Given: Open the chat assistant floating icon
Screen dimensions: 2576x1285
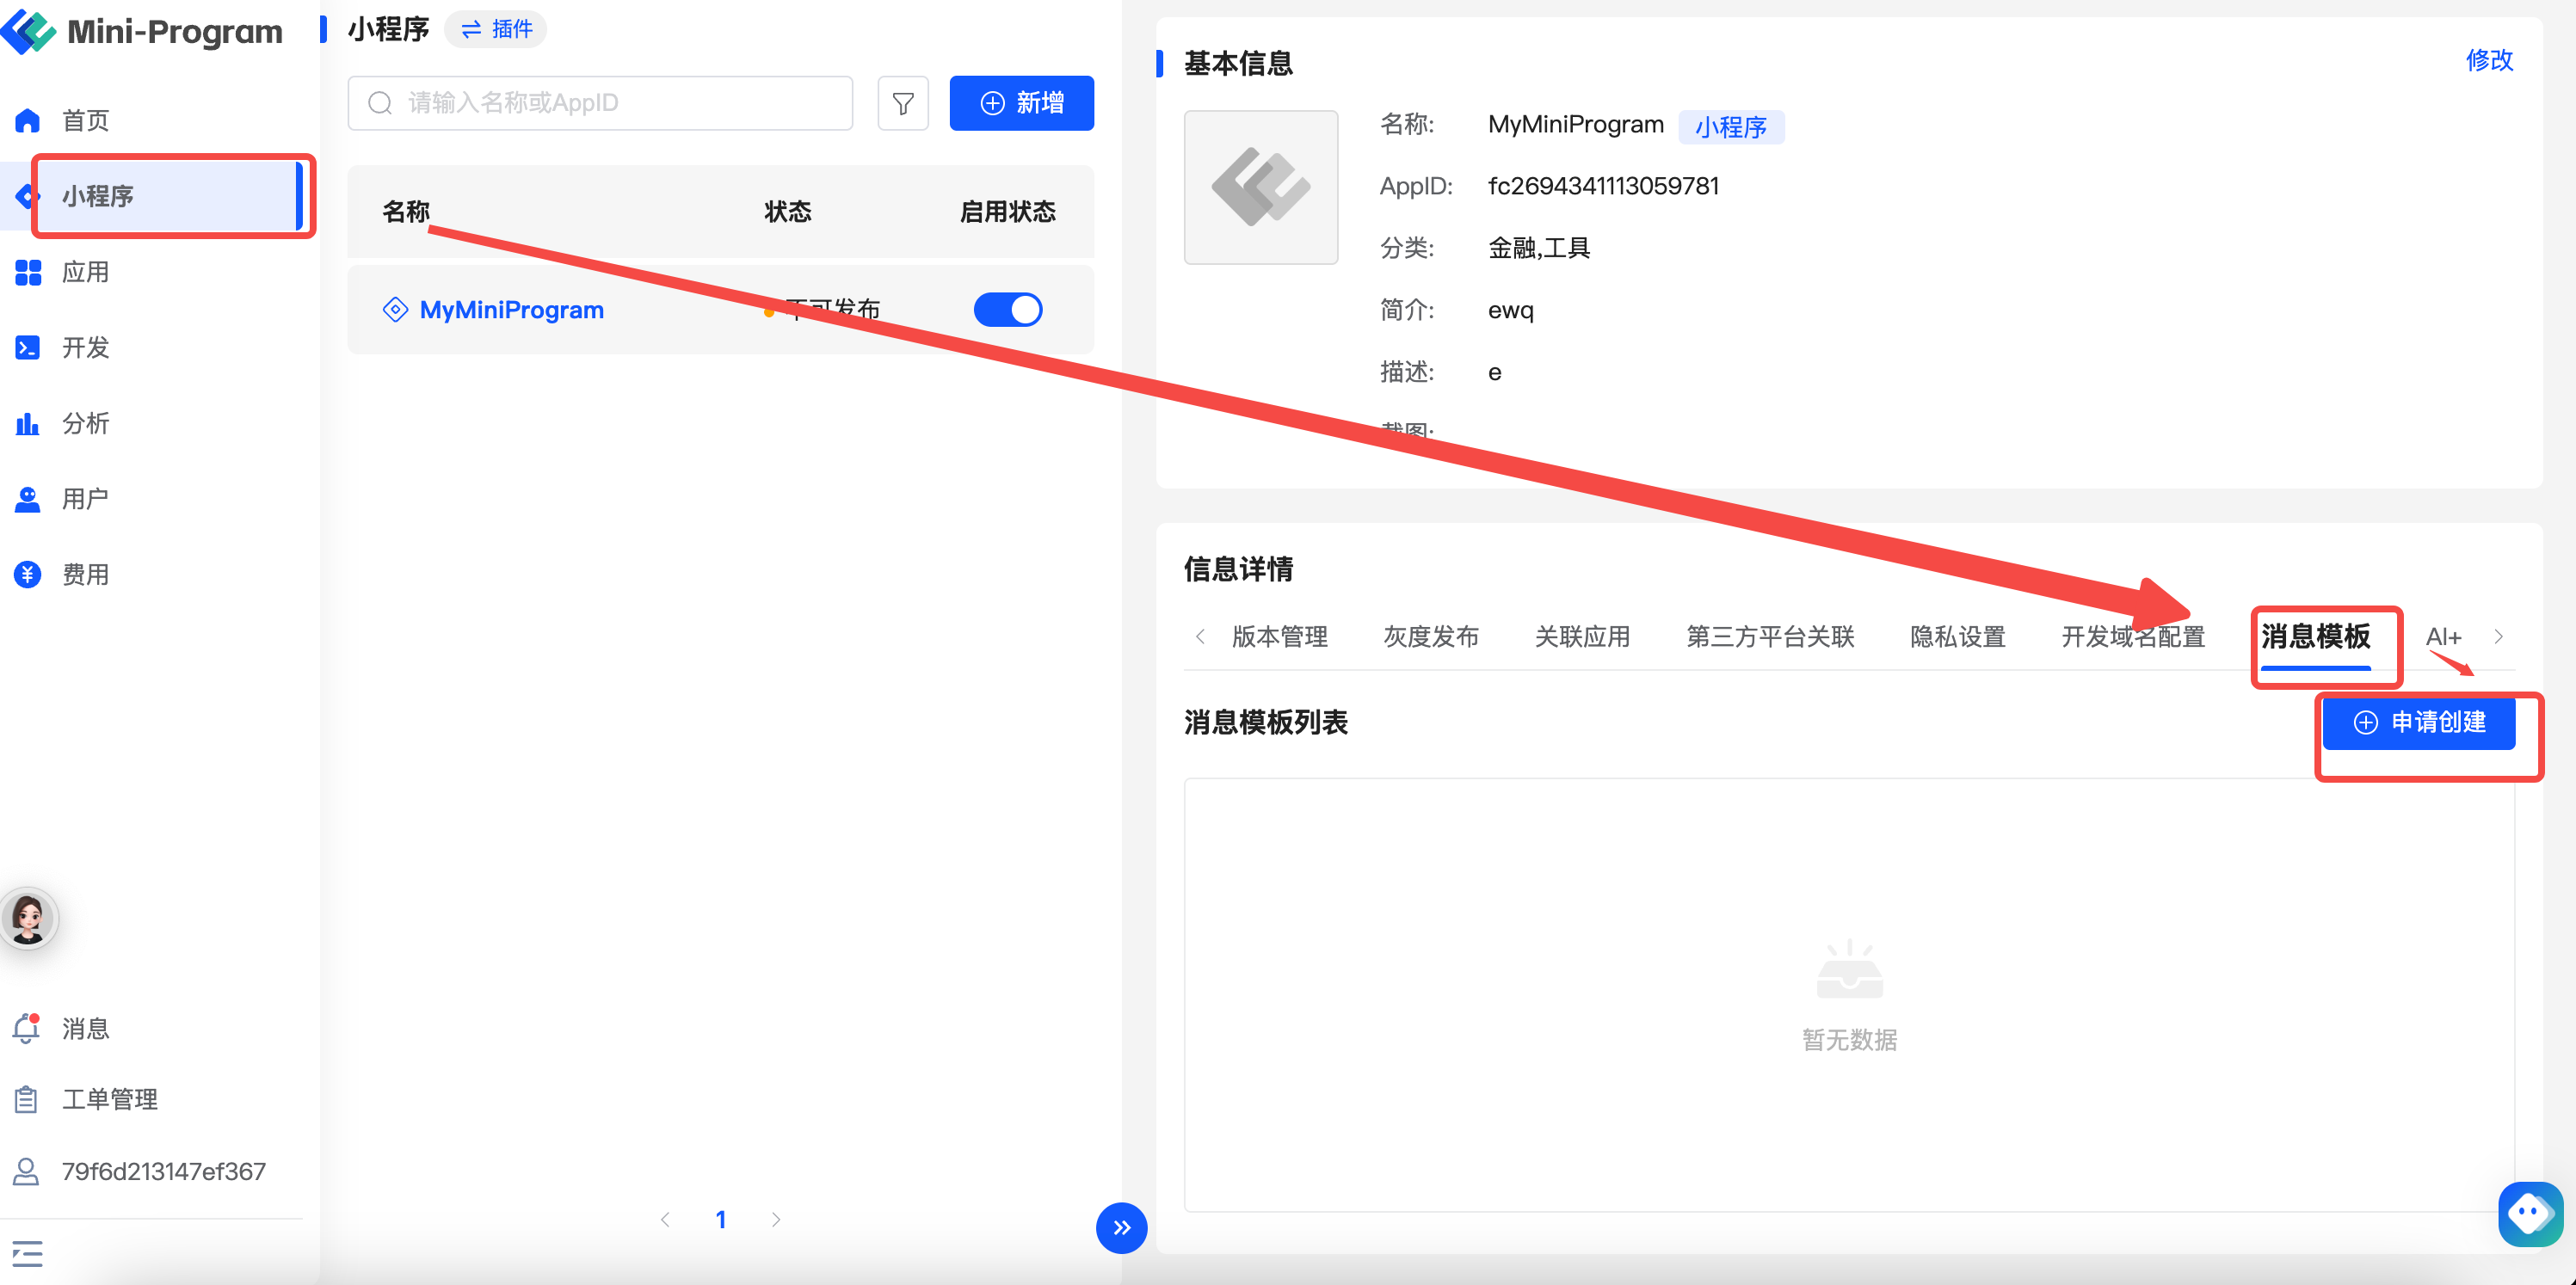Looking at the screenshot, I should point(2529,1214).
